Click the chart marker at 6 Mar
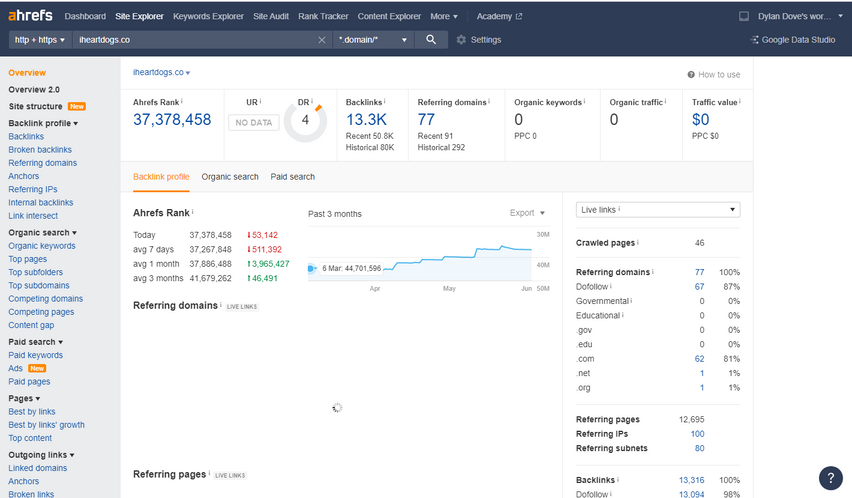The height and width of the screenshot is (498, 852). pyautogui.click(x=311, y=268)
